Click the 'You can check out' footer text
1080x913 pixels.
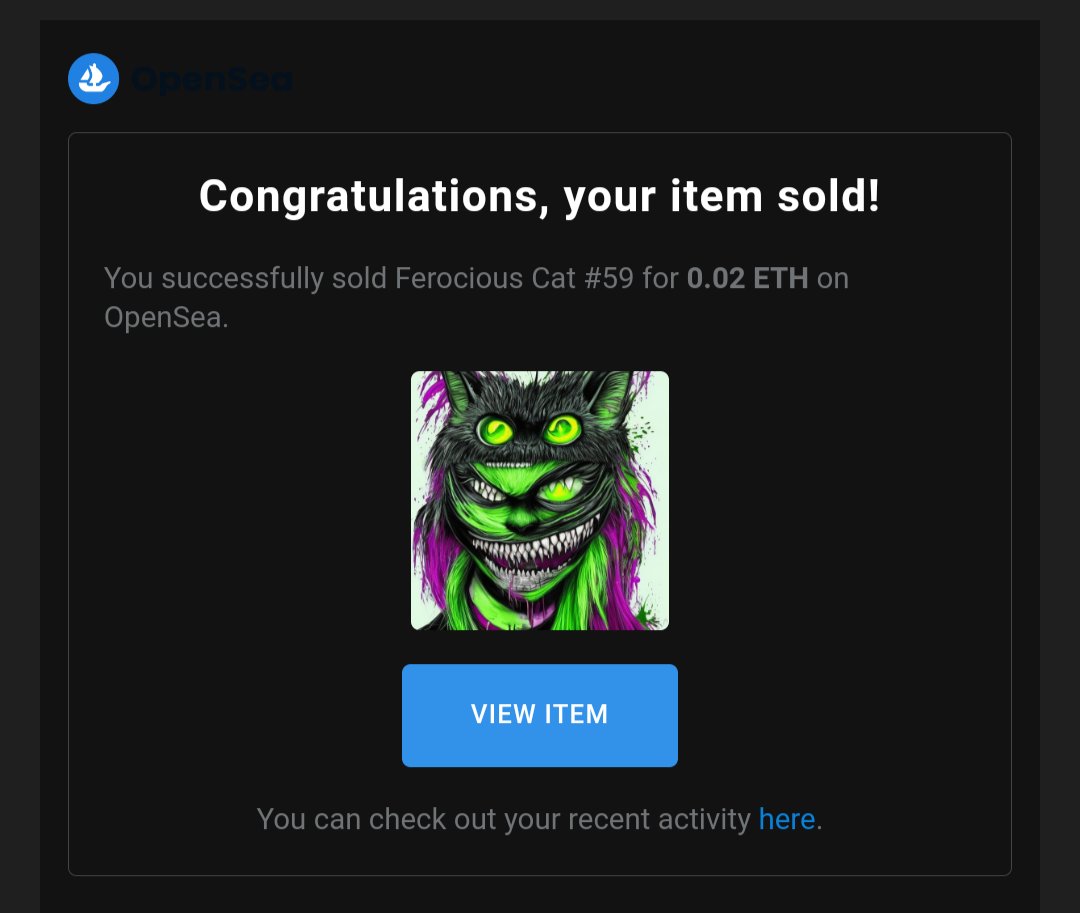point(376,819)
